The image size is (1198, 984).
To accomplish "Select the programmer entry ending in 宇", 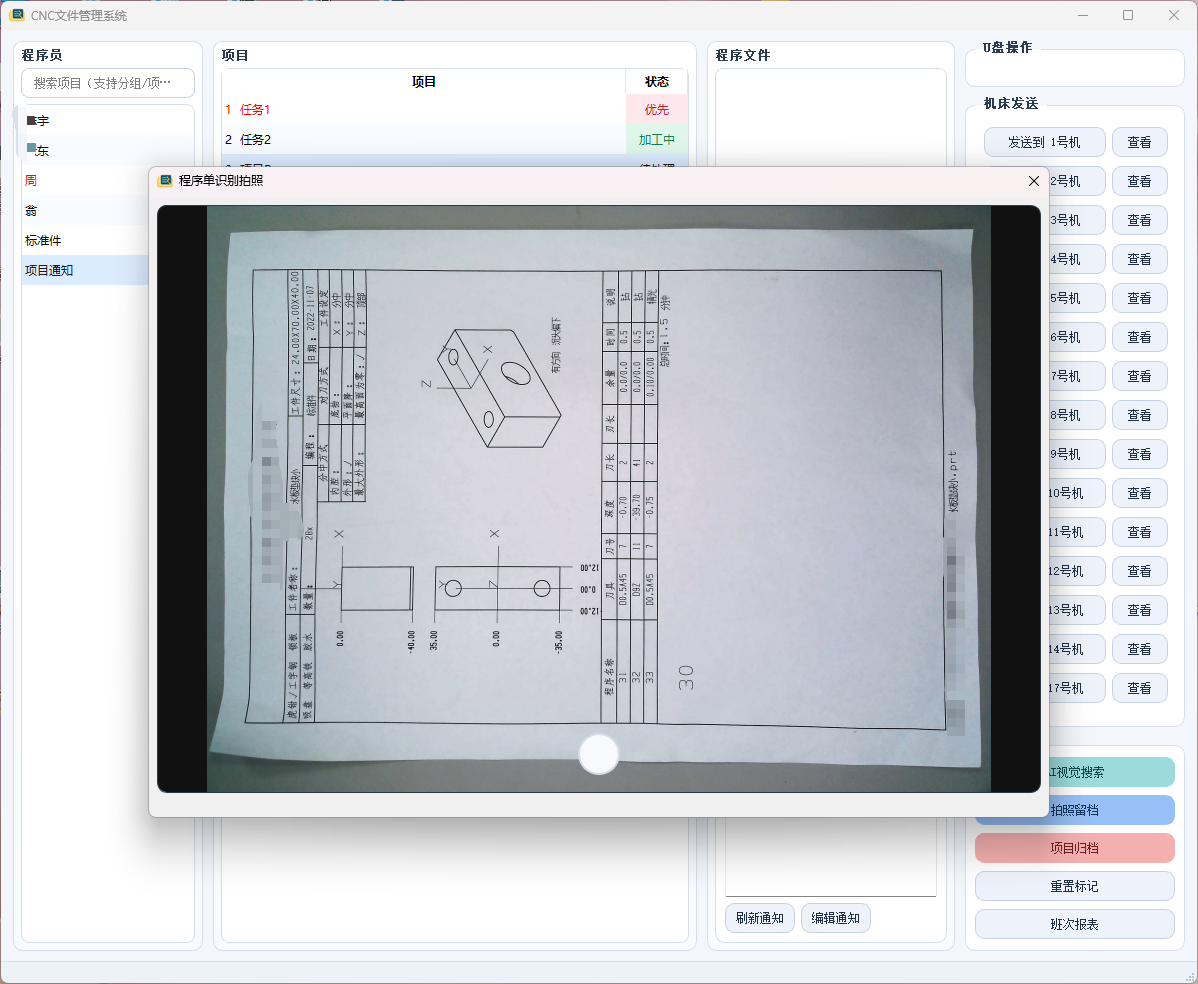I will tap(108, 121).
